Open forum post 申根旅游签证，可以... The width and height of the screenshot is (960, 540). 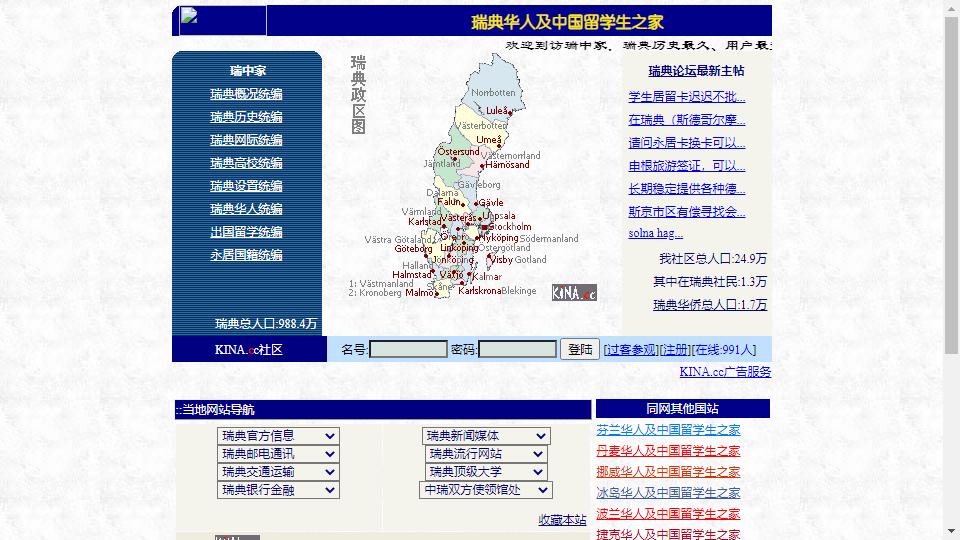click(686, 166)
